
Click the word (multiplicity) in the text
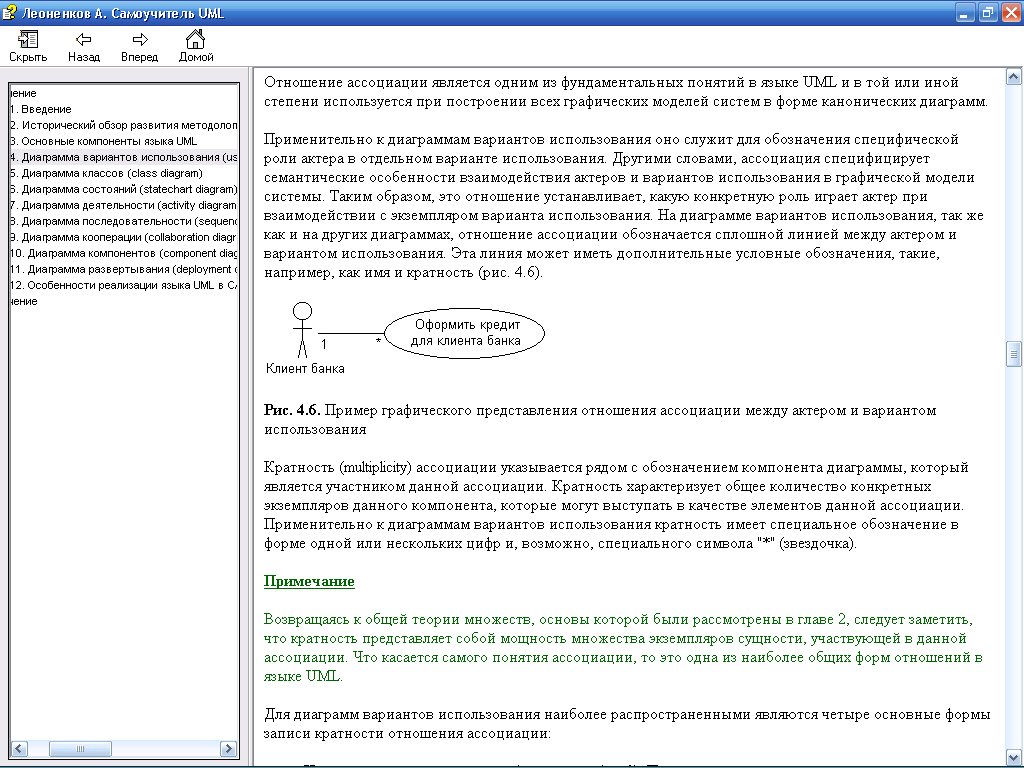(x=376, y=467)
